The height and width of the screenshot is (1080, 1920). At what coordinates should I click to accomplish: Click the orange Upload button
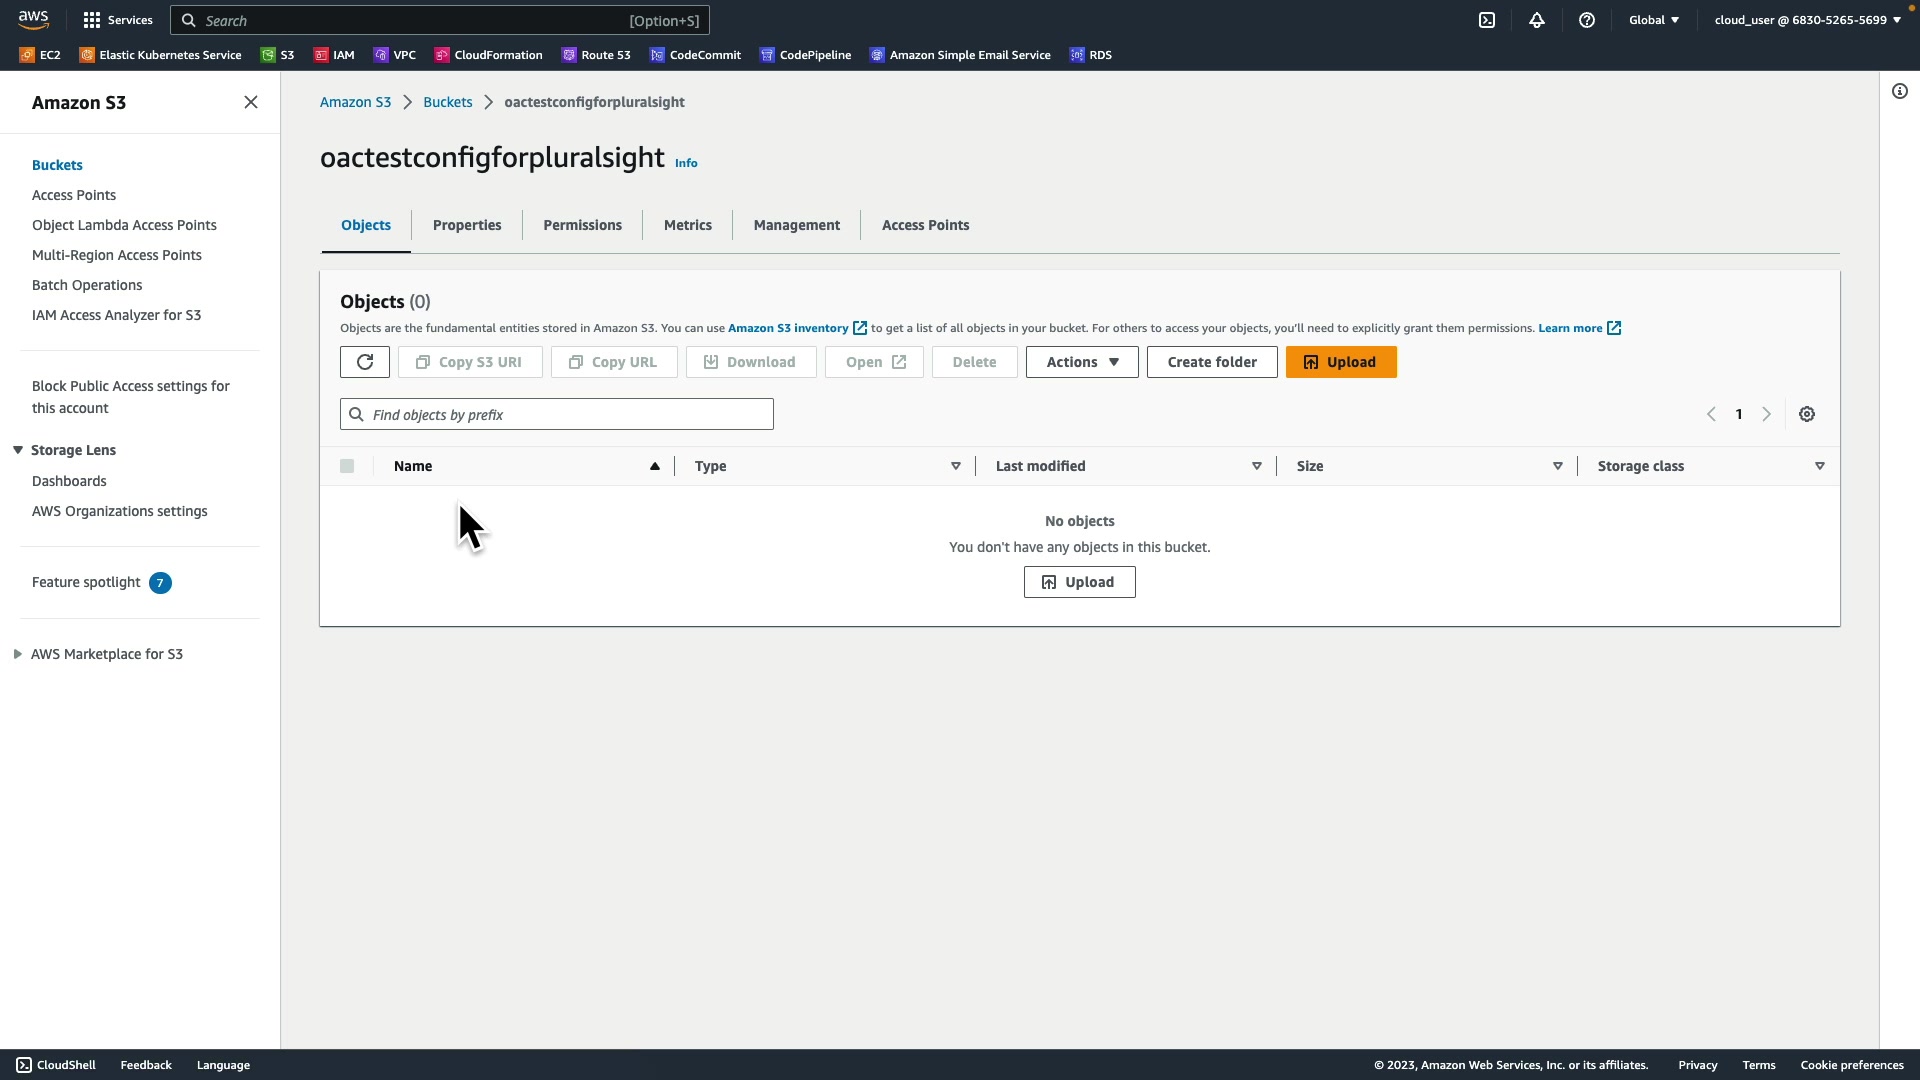click(1341, 362)
